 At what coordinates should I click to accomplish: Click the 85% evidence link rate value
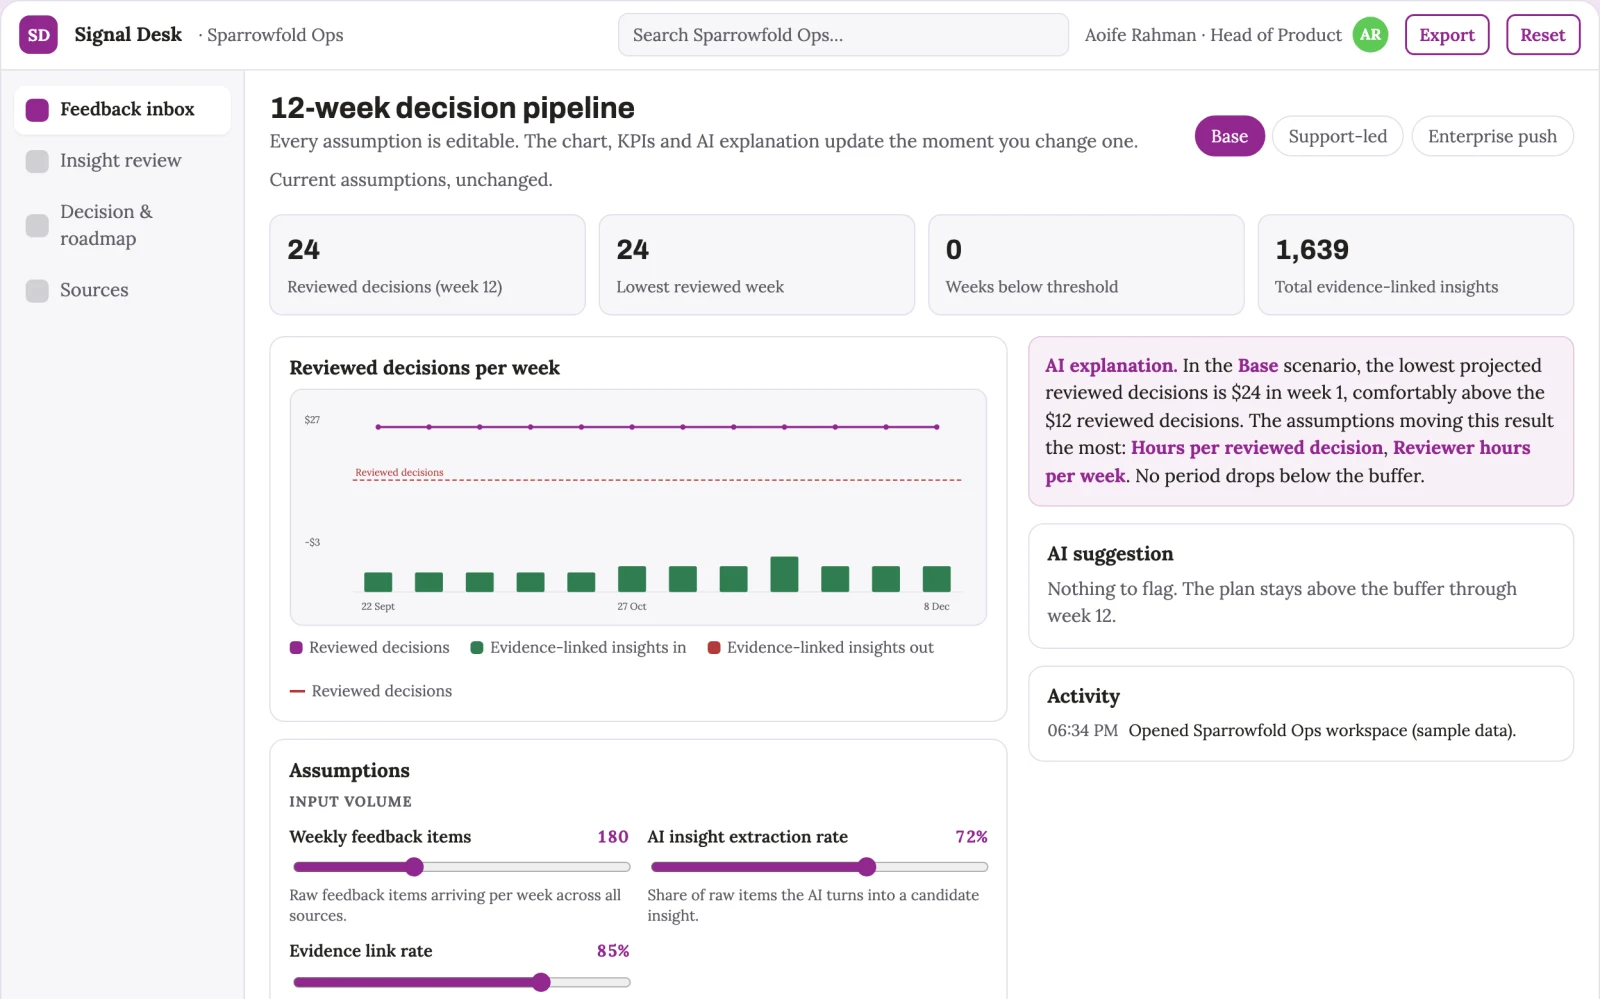(x=612, y=951)
